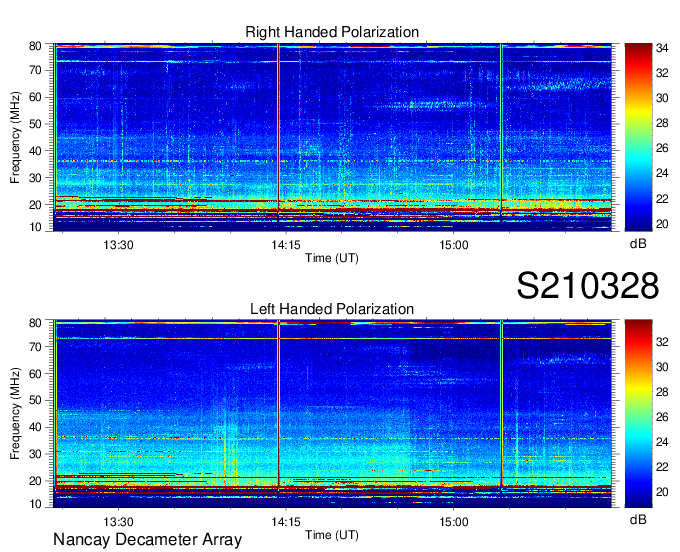
Task: Click the 'Nancay Decameter Array' caption
Action: coord(147,540)
